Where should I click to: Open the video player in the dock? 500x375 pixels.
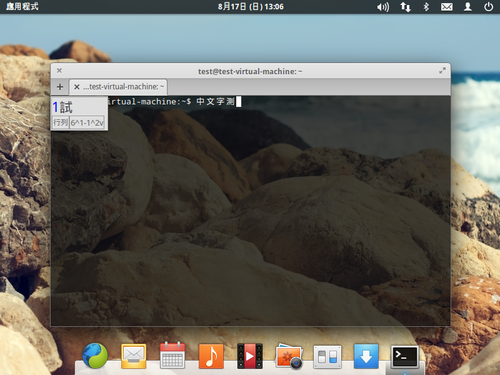pos(250,356)
